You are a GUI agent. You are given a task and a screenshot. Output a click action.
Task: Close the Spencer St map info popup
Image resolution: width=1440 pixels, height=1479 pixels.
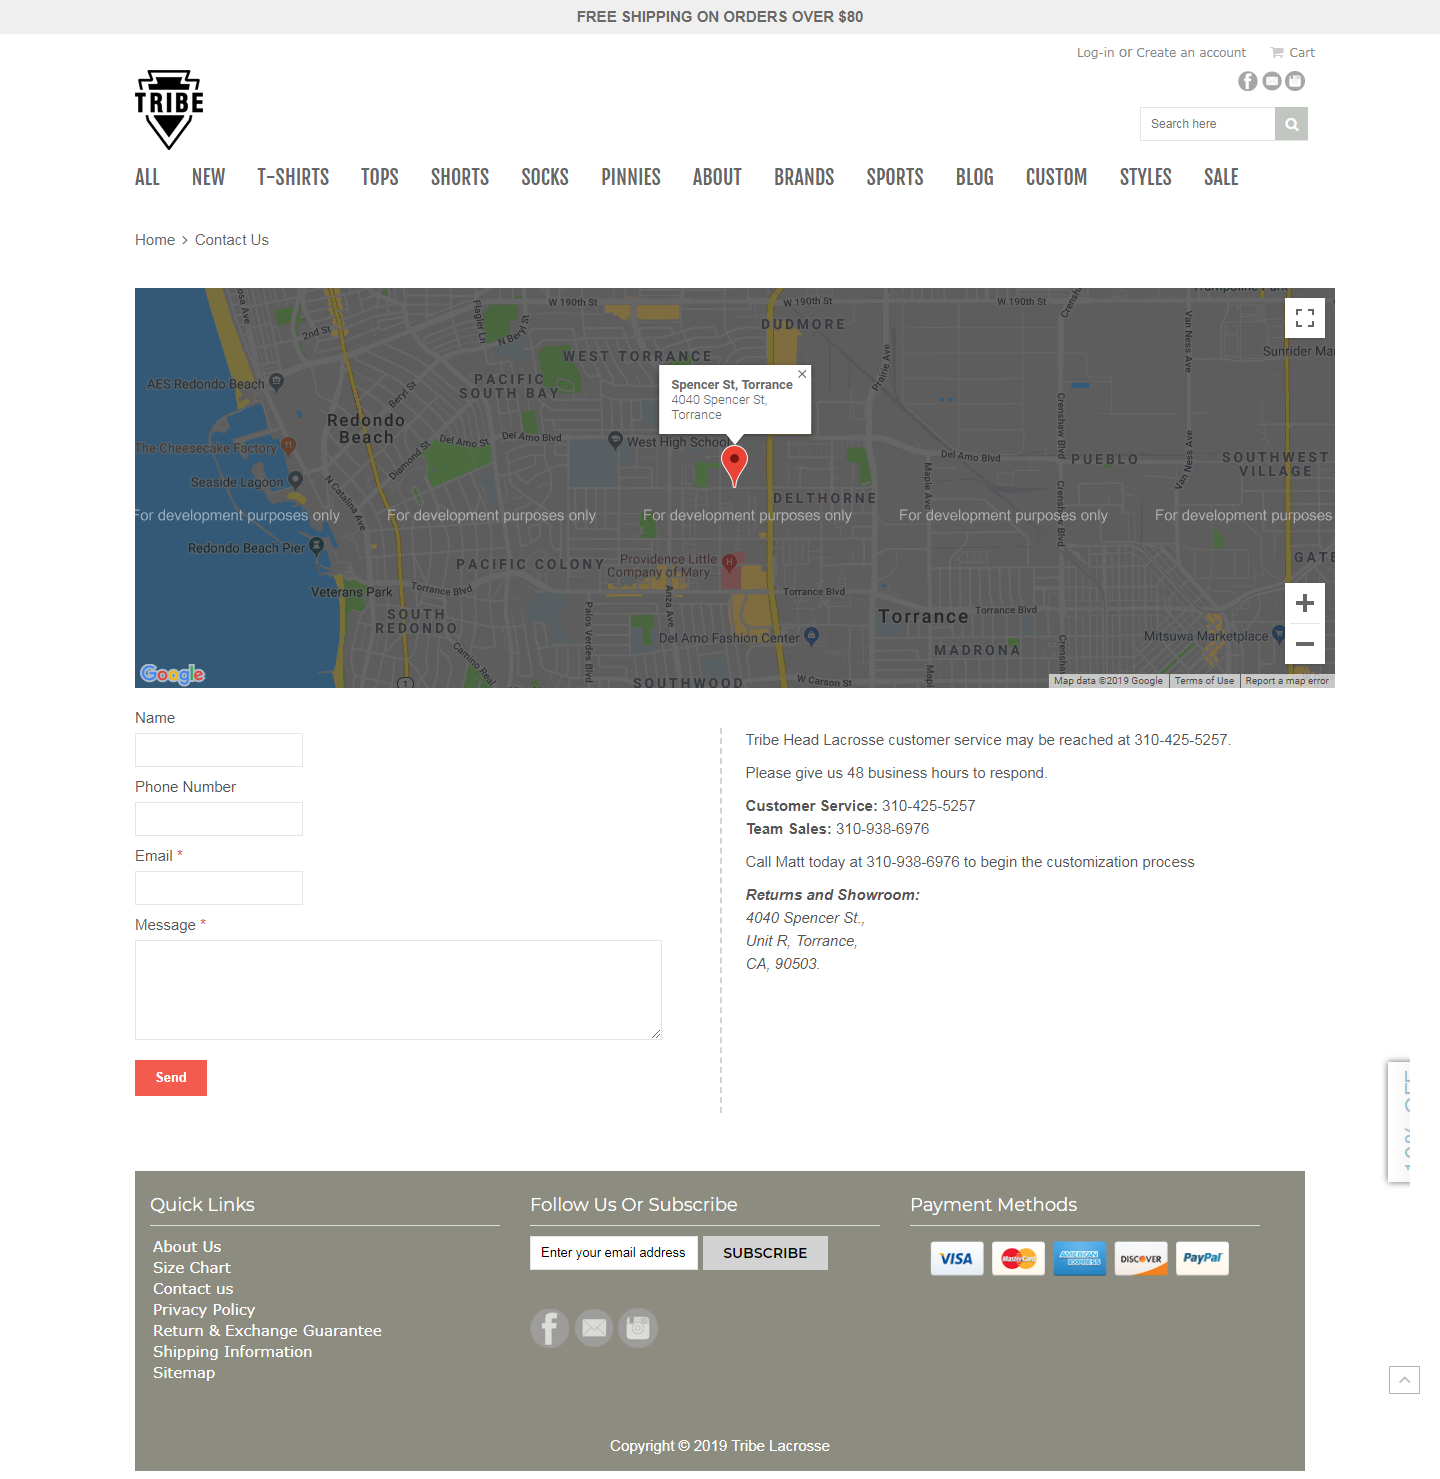pyautogui.click(x=802, y=374)
